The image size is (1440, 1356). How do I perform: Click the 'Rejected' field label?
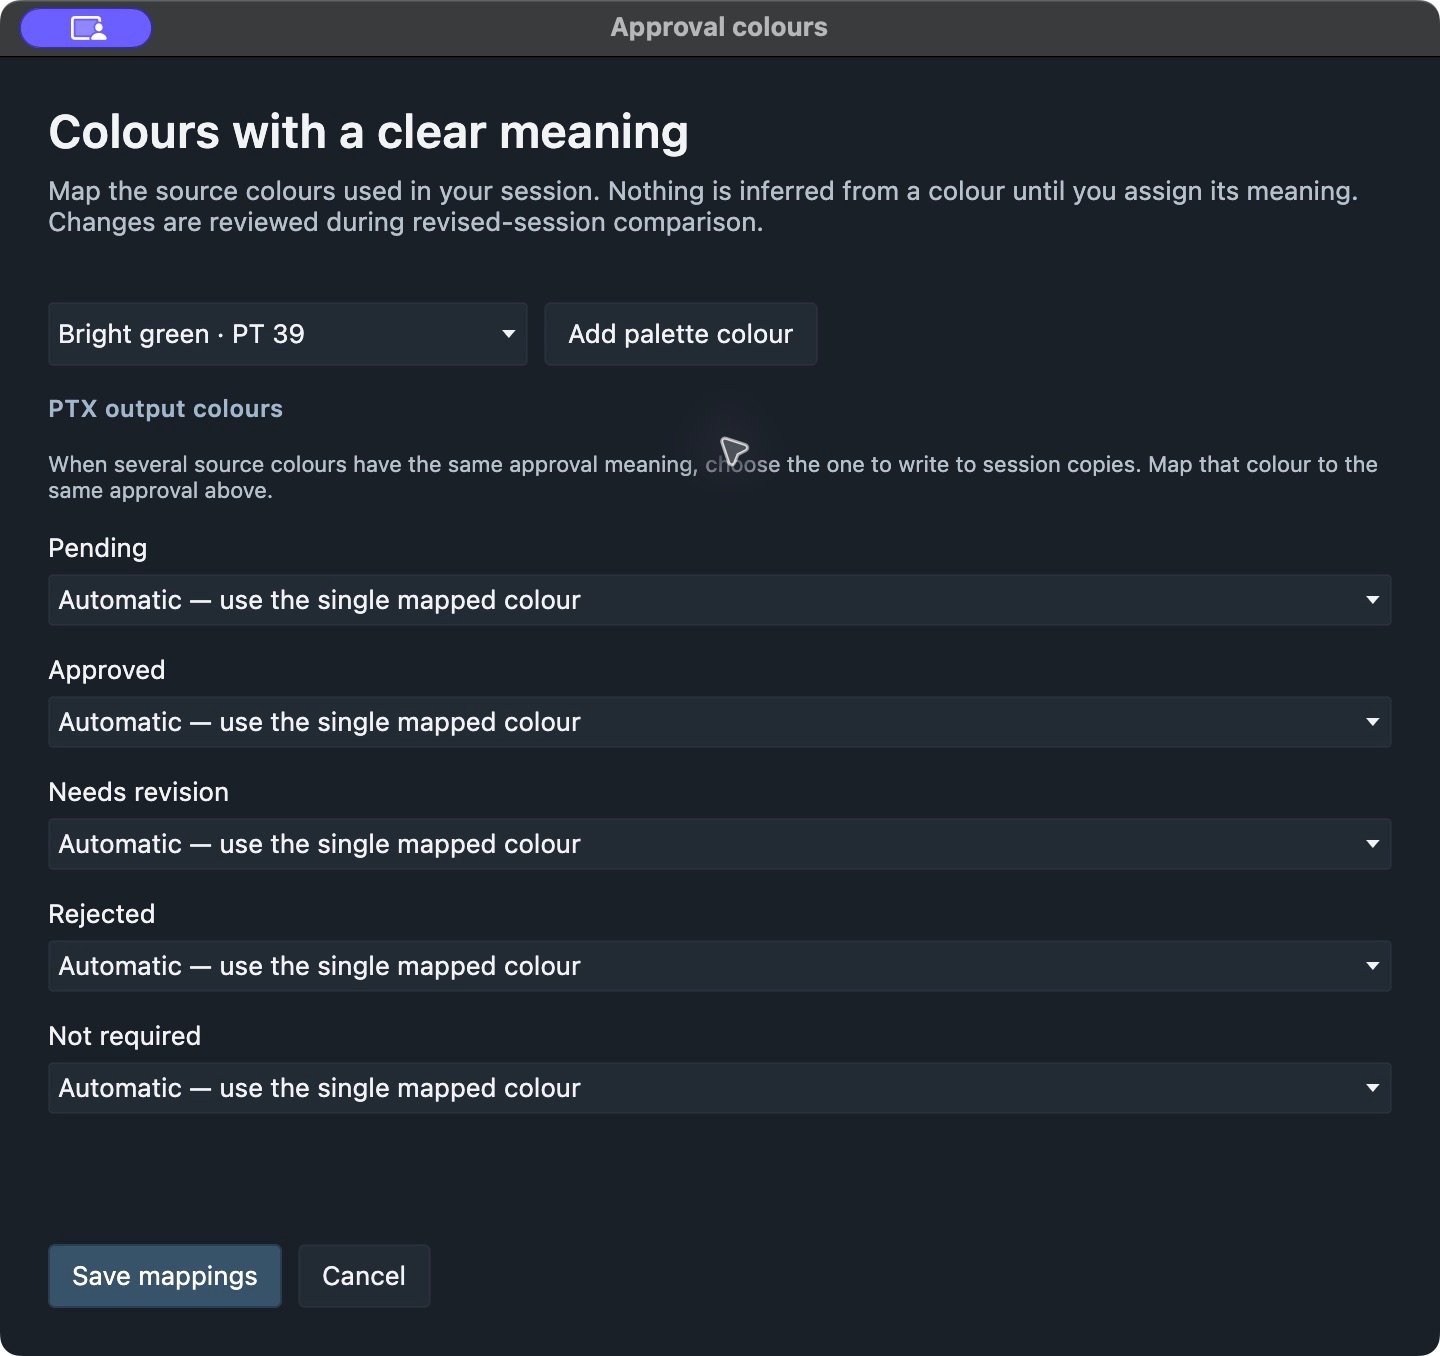point(102,914)
